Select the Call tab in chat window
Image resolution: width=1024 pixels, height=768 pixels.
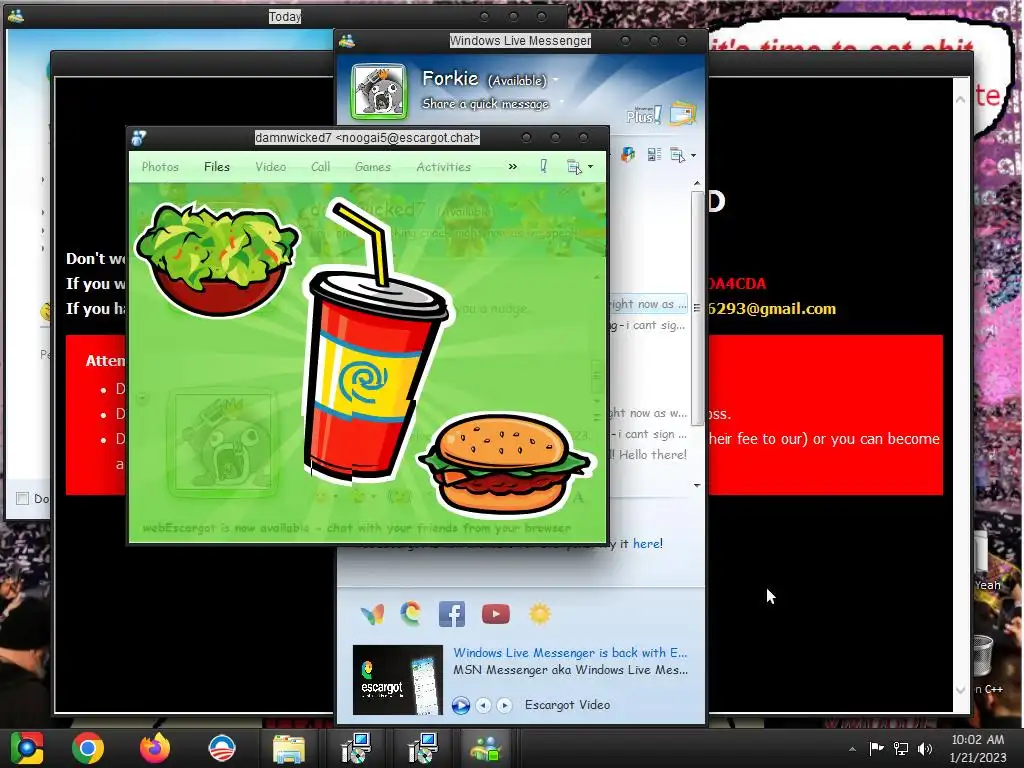click(321, 167)
